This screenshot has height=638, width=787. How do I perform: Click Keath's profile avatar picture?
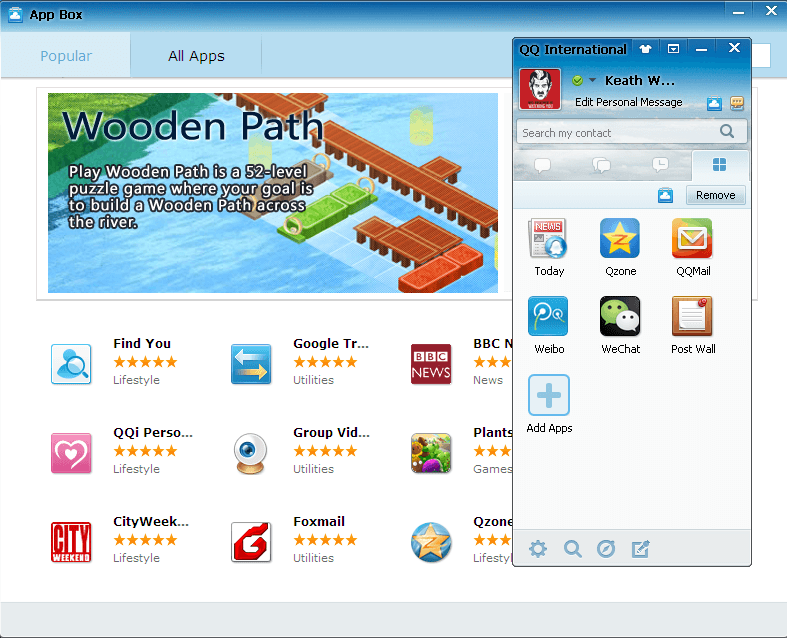point(540,89)
